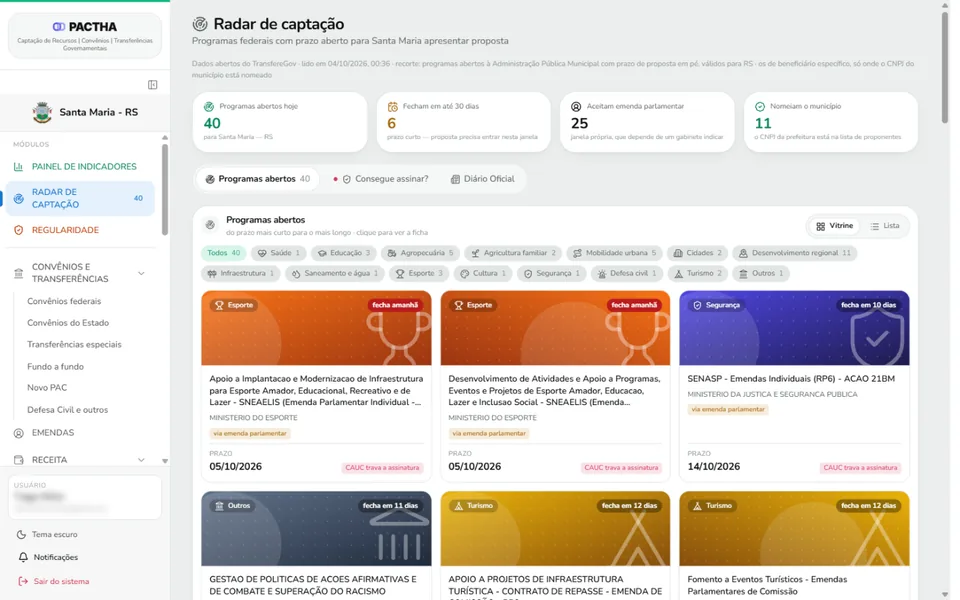
Task: Filter programs by Defesa civil
Action: pos(627,274)
